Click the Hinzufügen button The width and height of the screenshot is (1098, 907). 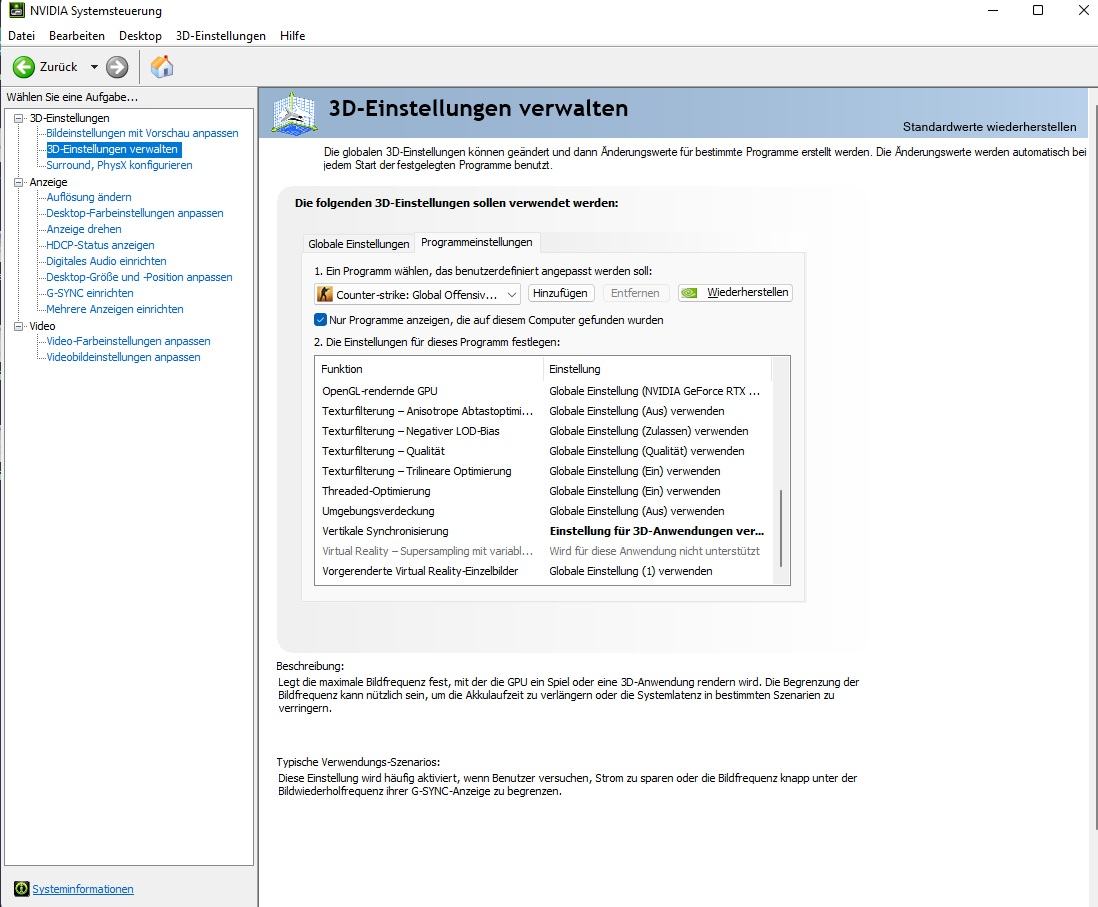click(560, 293)
